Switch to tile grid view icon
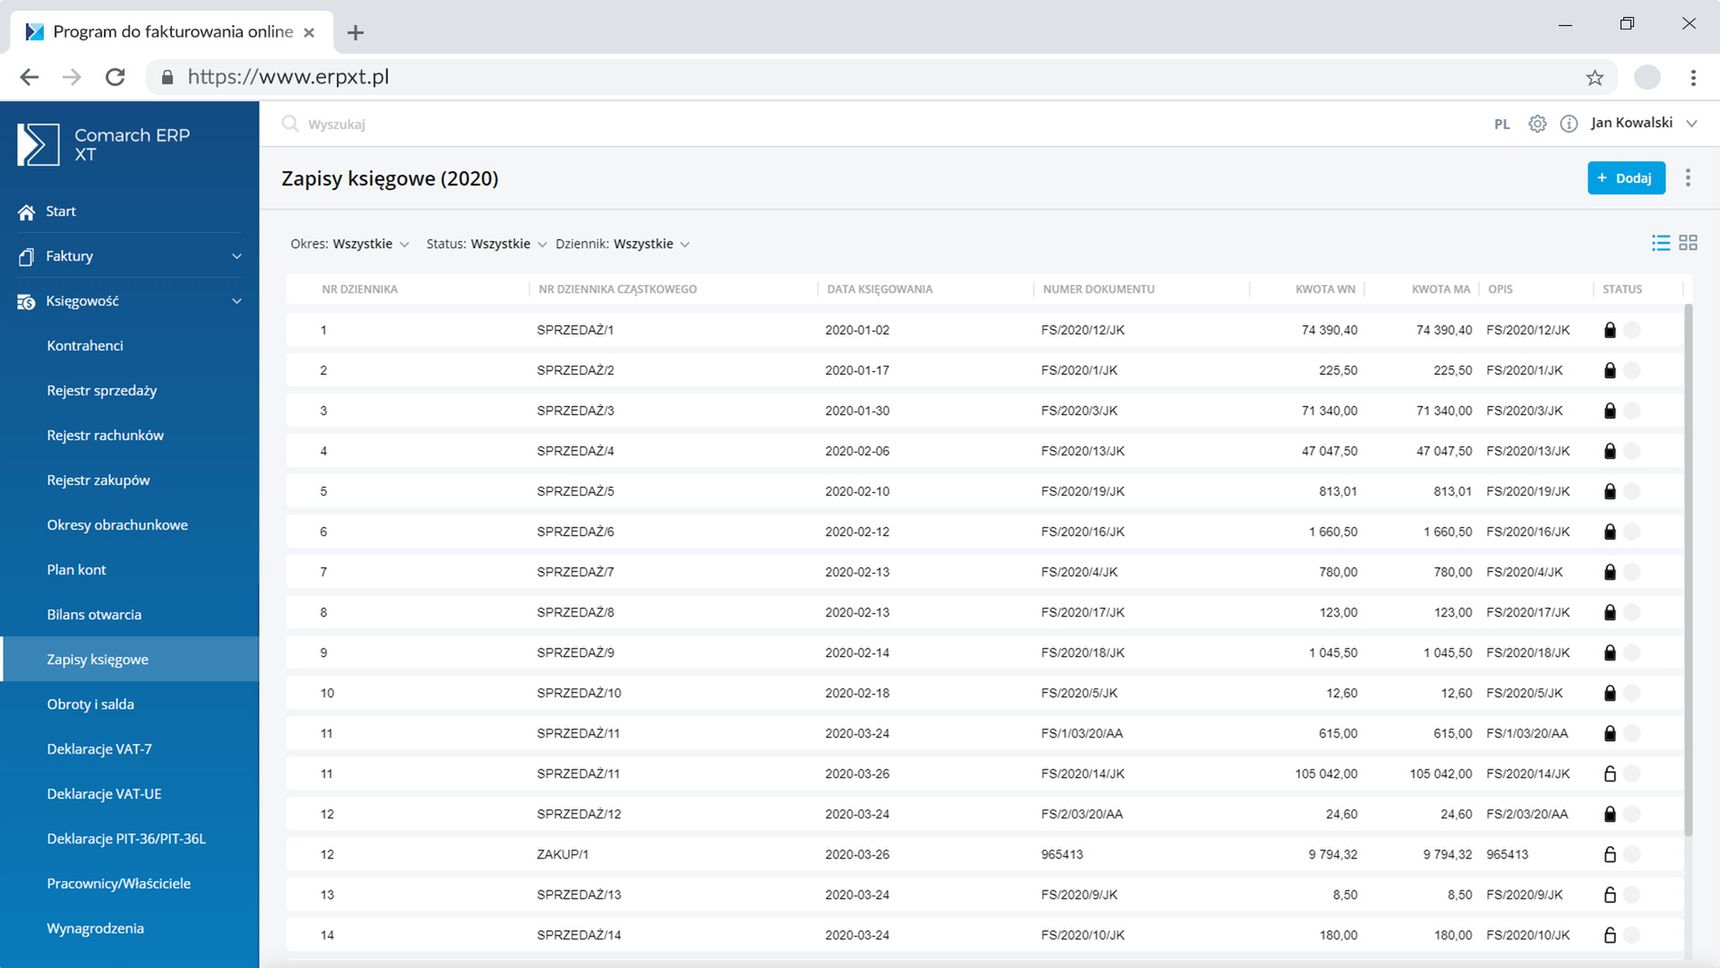 tap(1688, 243)
